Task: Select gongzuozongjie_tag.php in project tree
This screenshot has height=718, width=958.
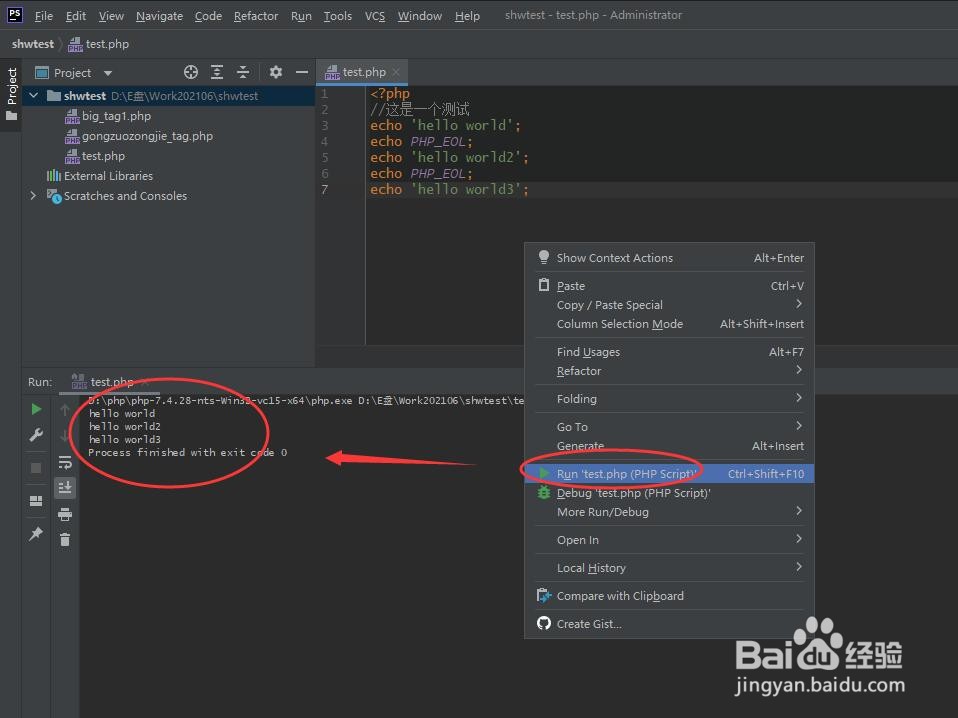Action: pyautogui.click(x=139, y=136)
